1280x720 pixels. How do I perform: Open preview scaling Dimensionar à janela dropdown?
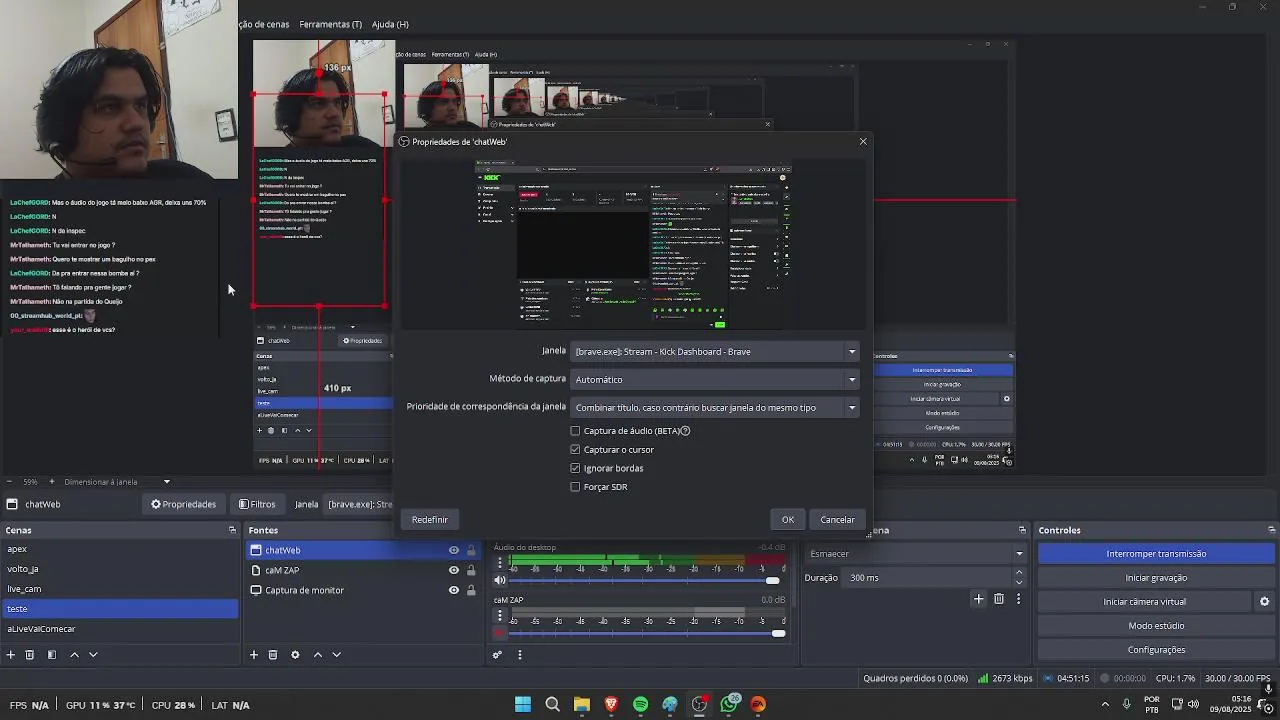[x=116, y=482]
